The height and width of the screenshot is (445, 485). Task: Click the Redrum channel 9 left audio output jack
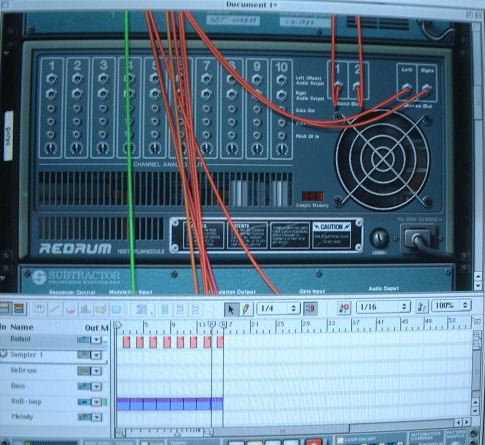pyautogui.click(x=256, y=80)
